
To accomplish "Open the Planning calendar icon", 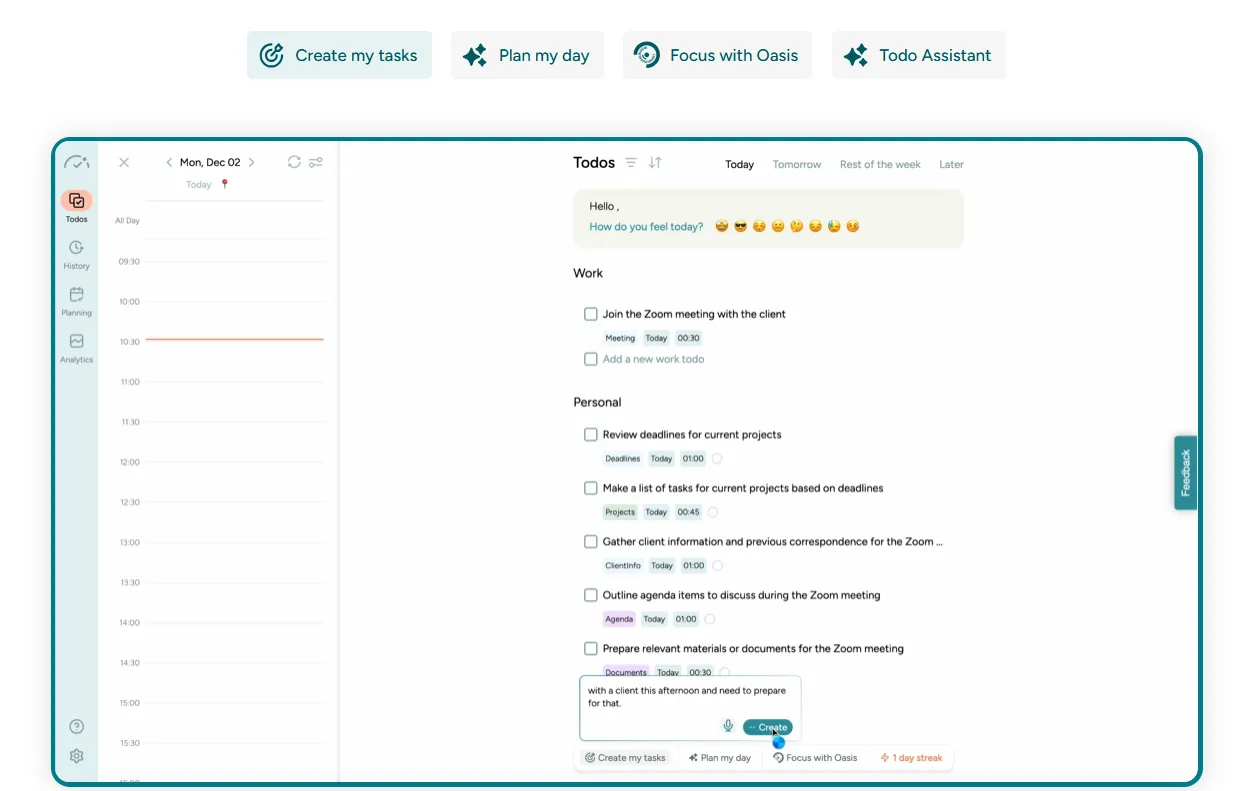I will pyautogui.click(x=76, y=294).
